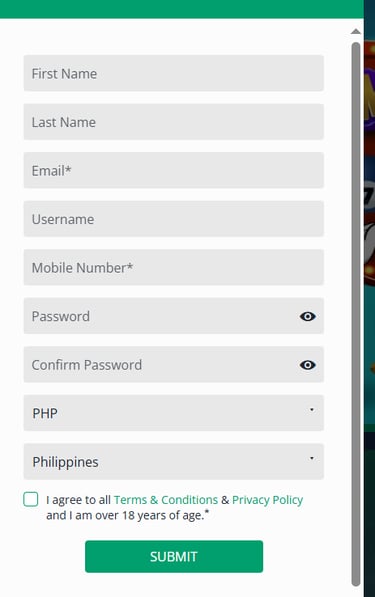Focus the First Name field

pos(174,73)
